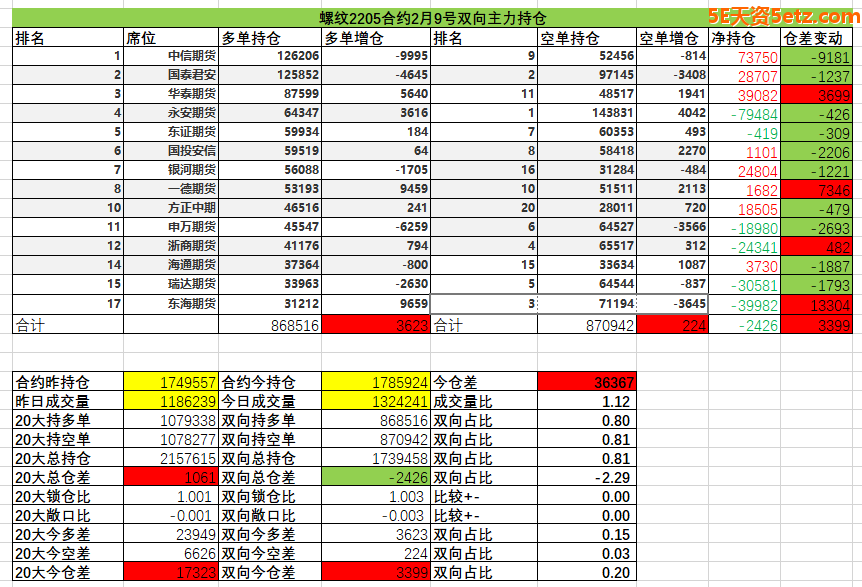Viewport: 862px width, 587px height.
Task: Click the 永安期货 row name cell
Action: pos(170,113)
